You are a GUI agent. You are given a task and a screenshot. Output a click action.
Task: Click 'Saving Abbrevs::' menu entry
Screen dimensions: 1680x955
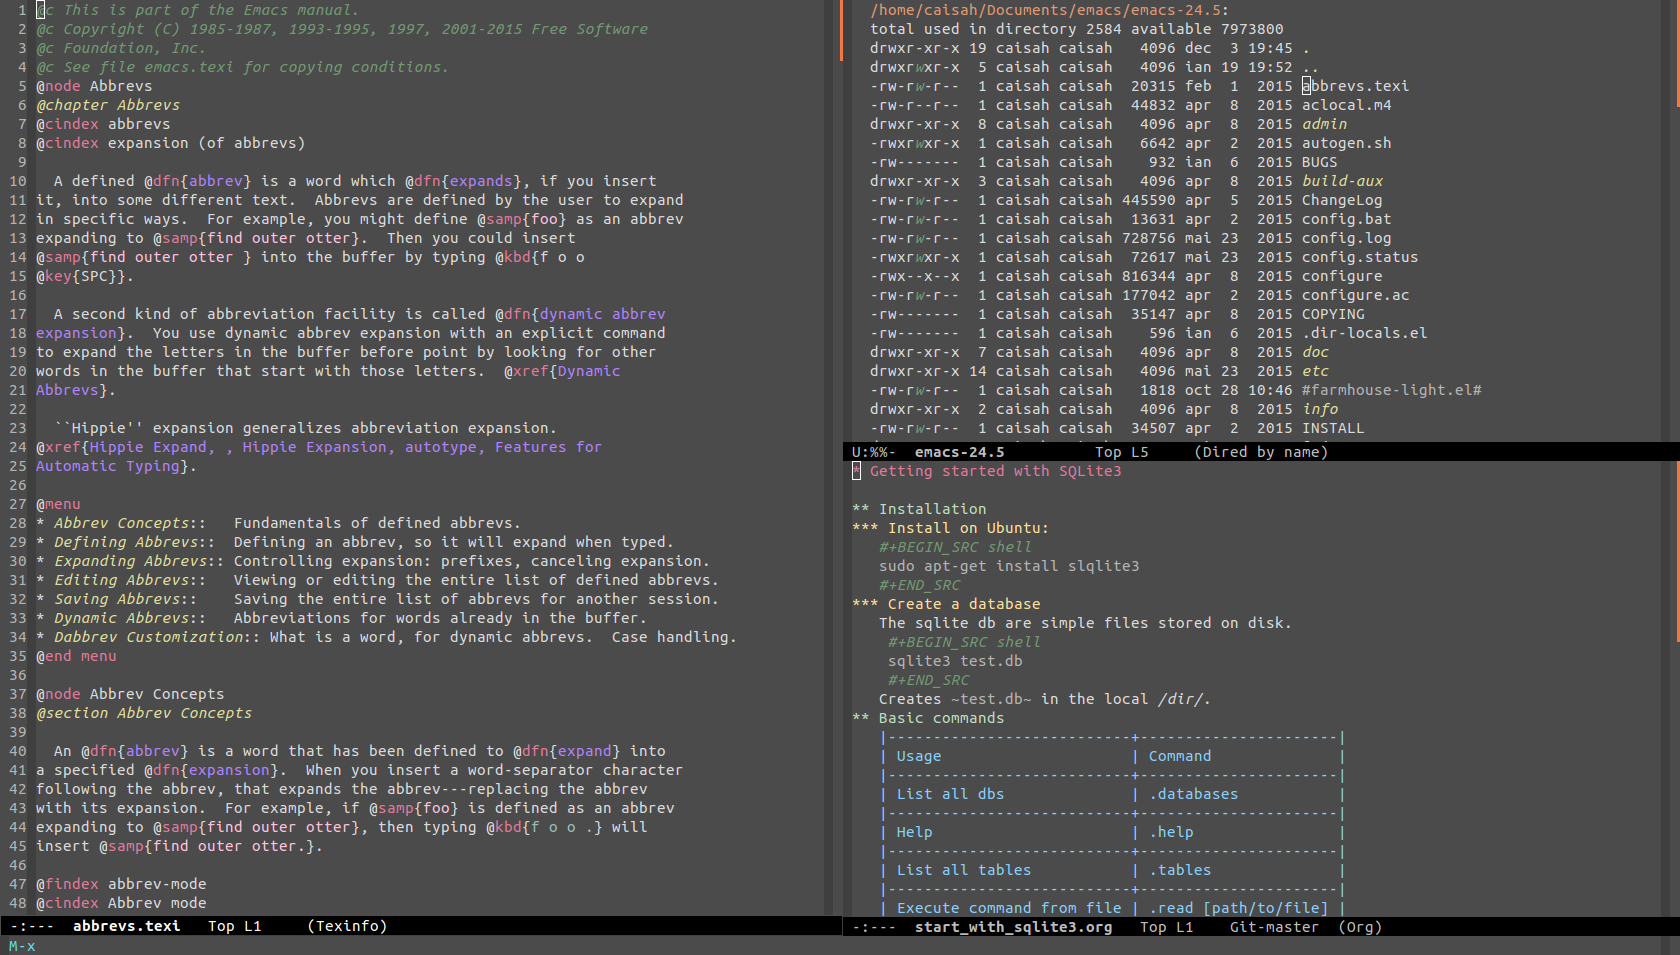(x=125, y=599)
